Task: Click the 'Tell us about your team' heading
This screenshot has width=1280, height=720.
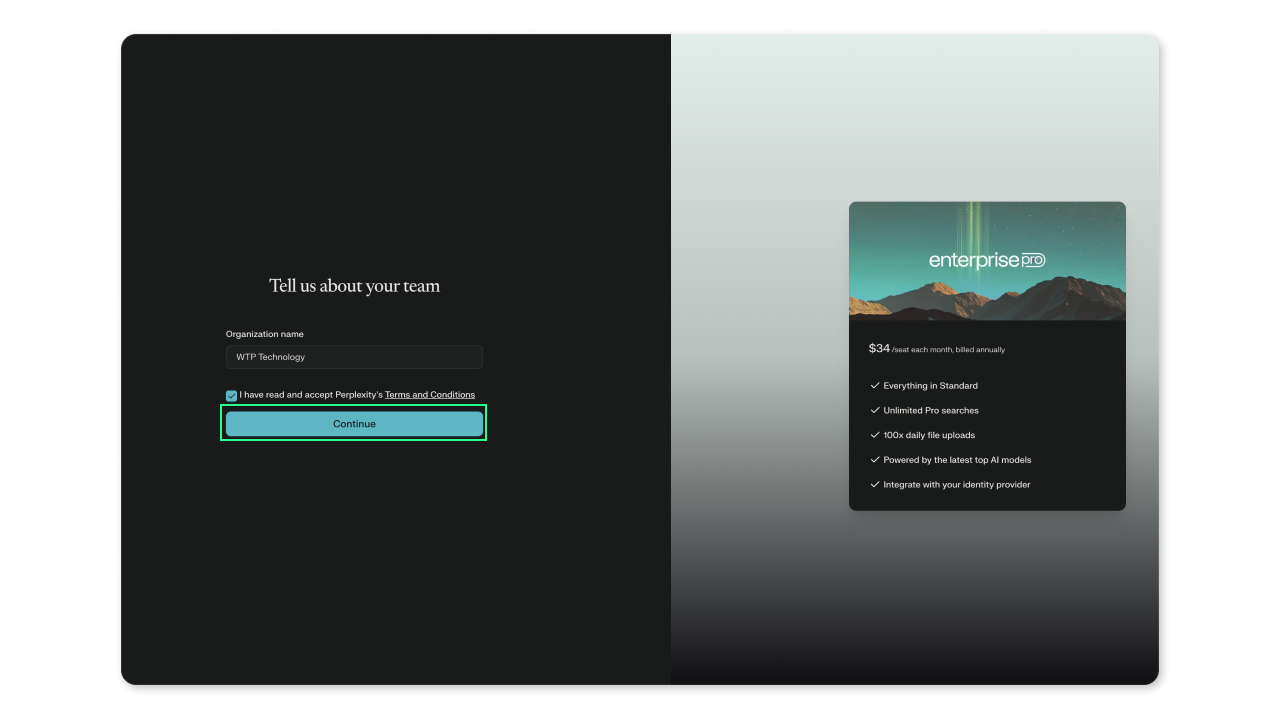Action: [354, 286]
